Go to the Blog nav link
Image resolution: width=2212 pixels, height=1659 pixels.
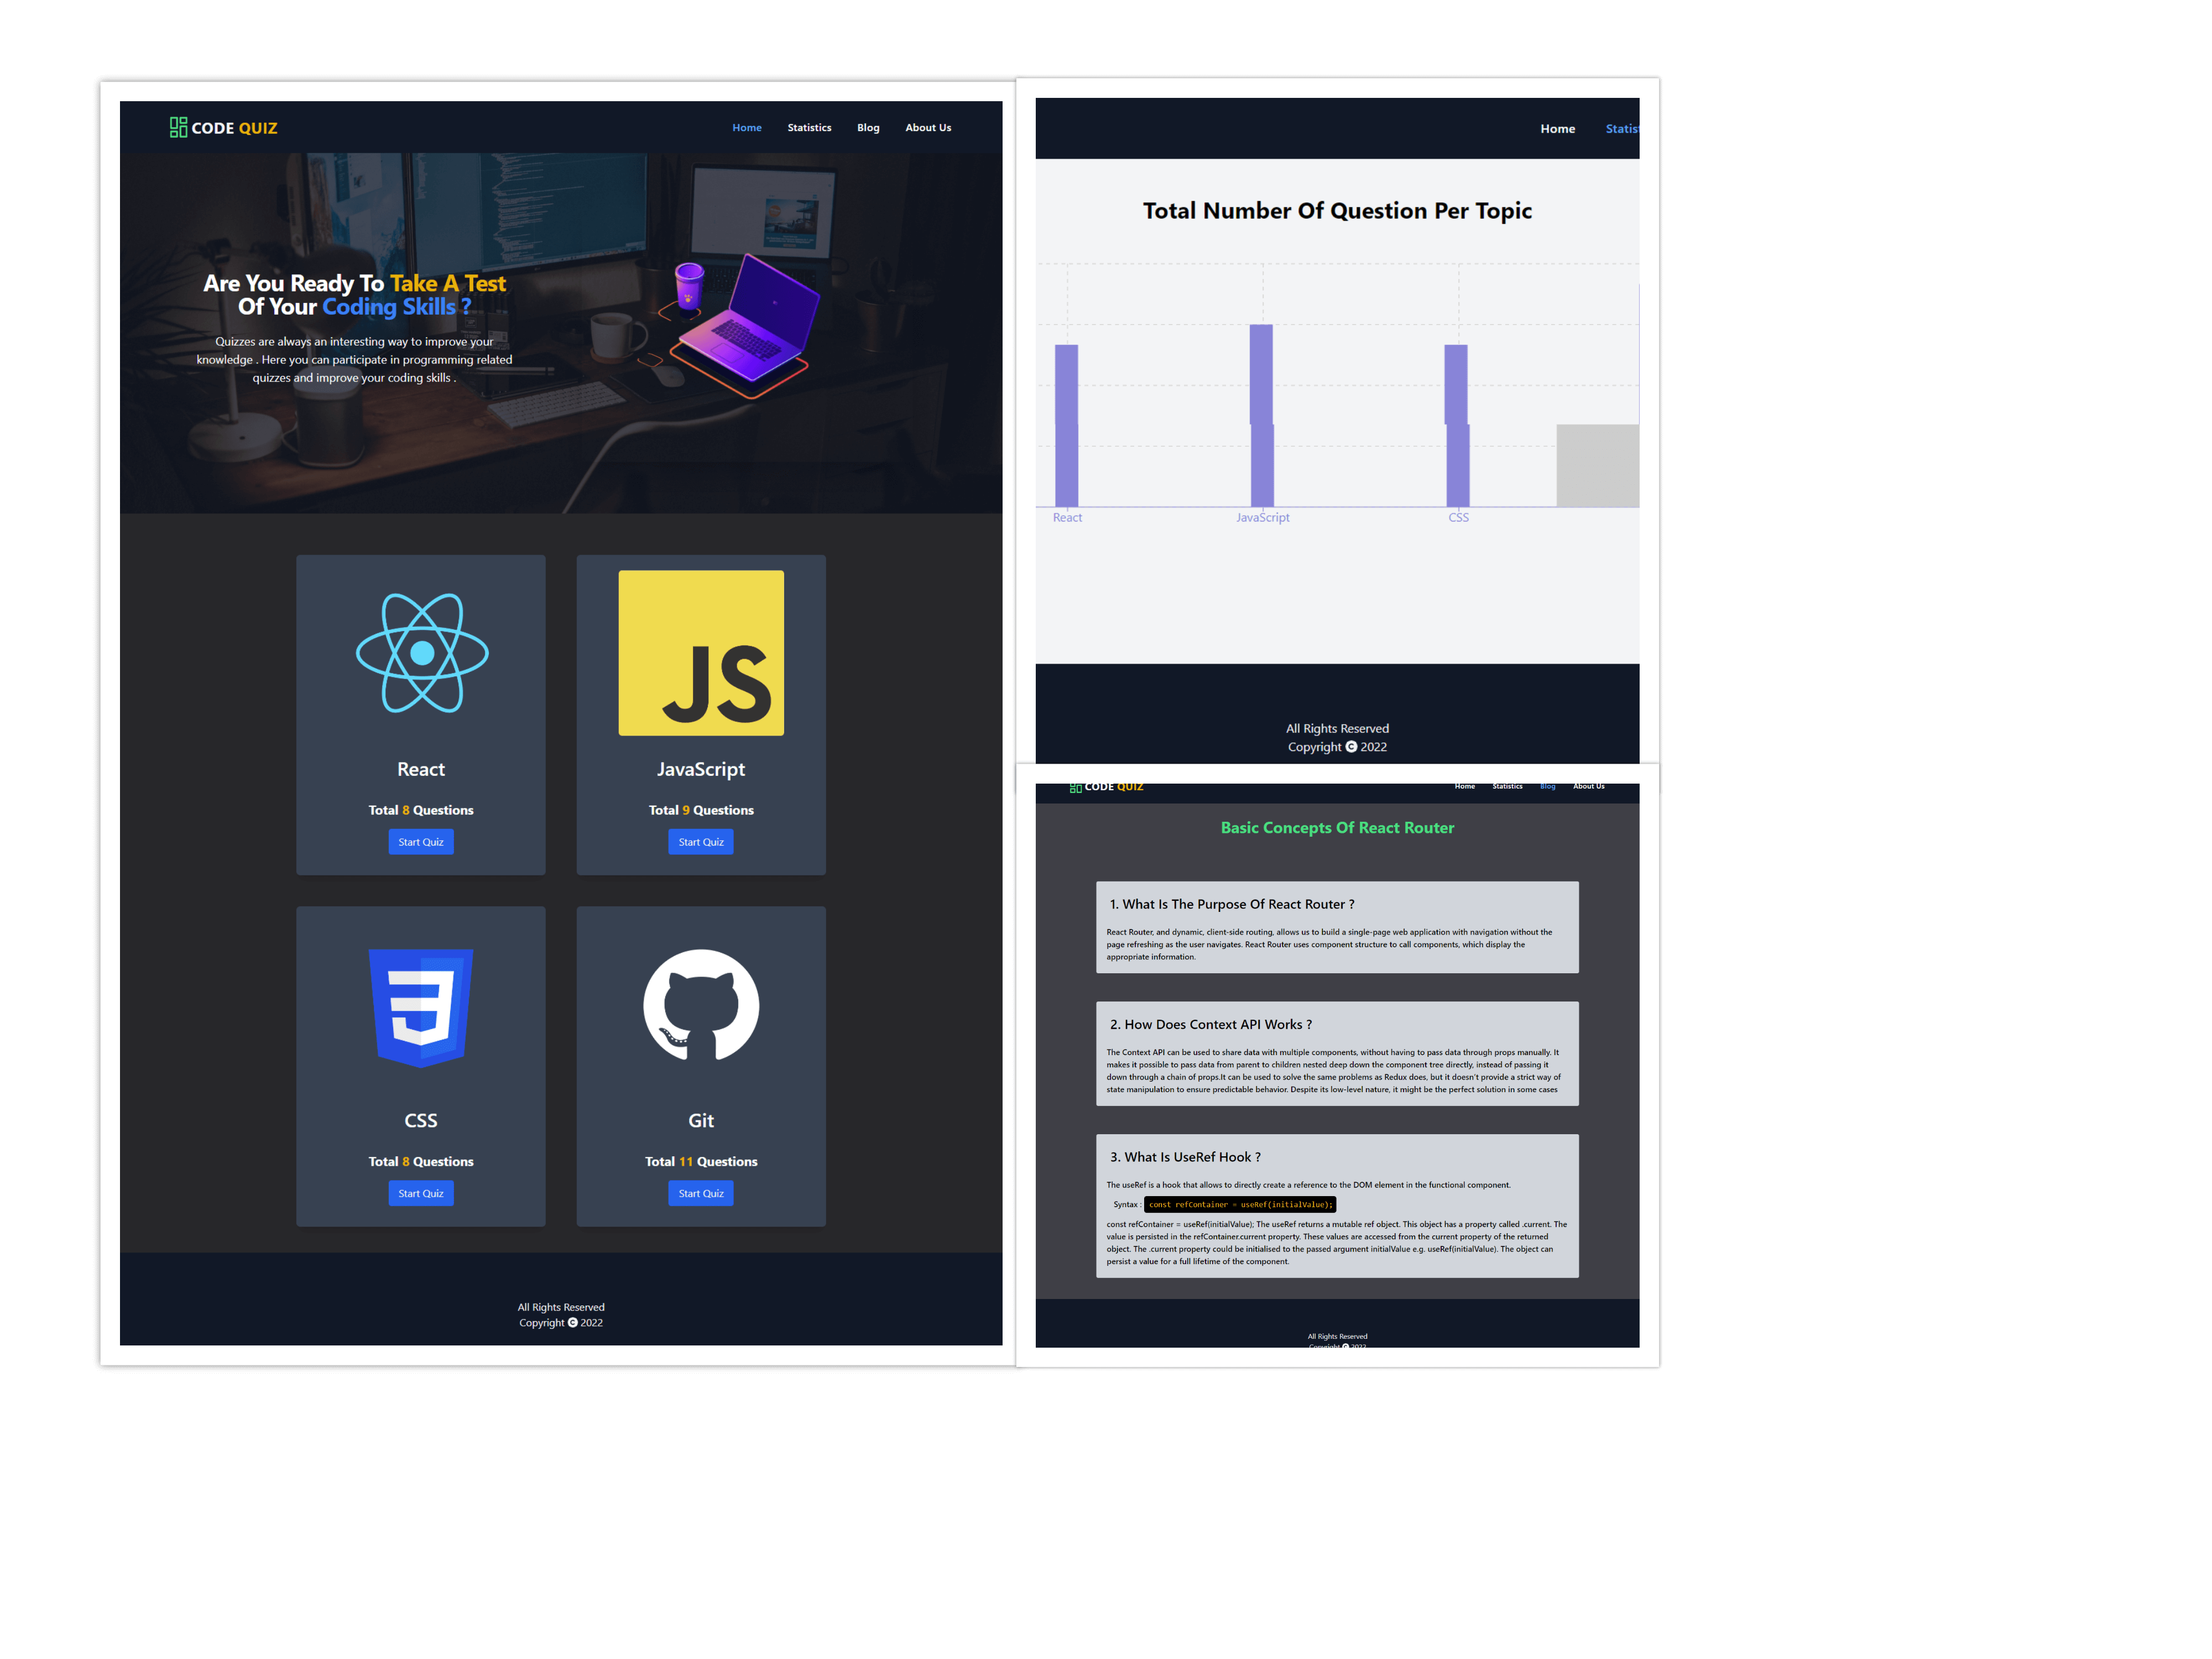[x=868, y=128]
